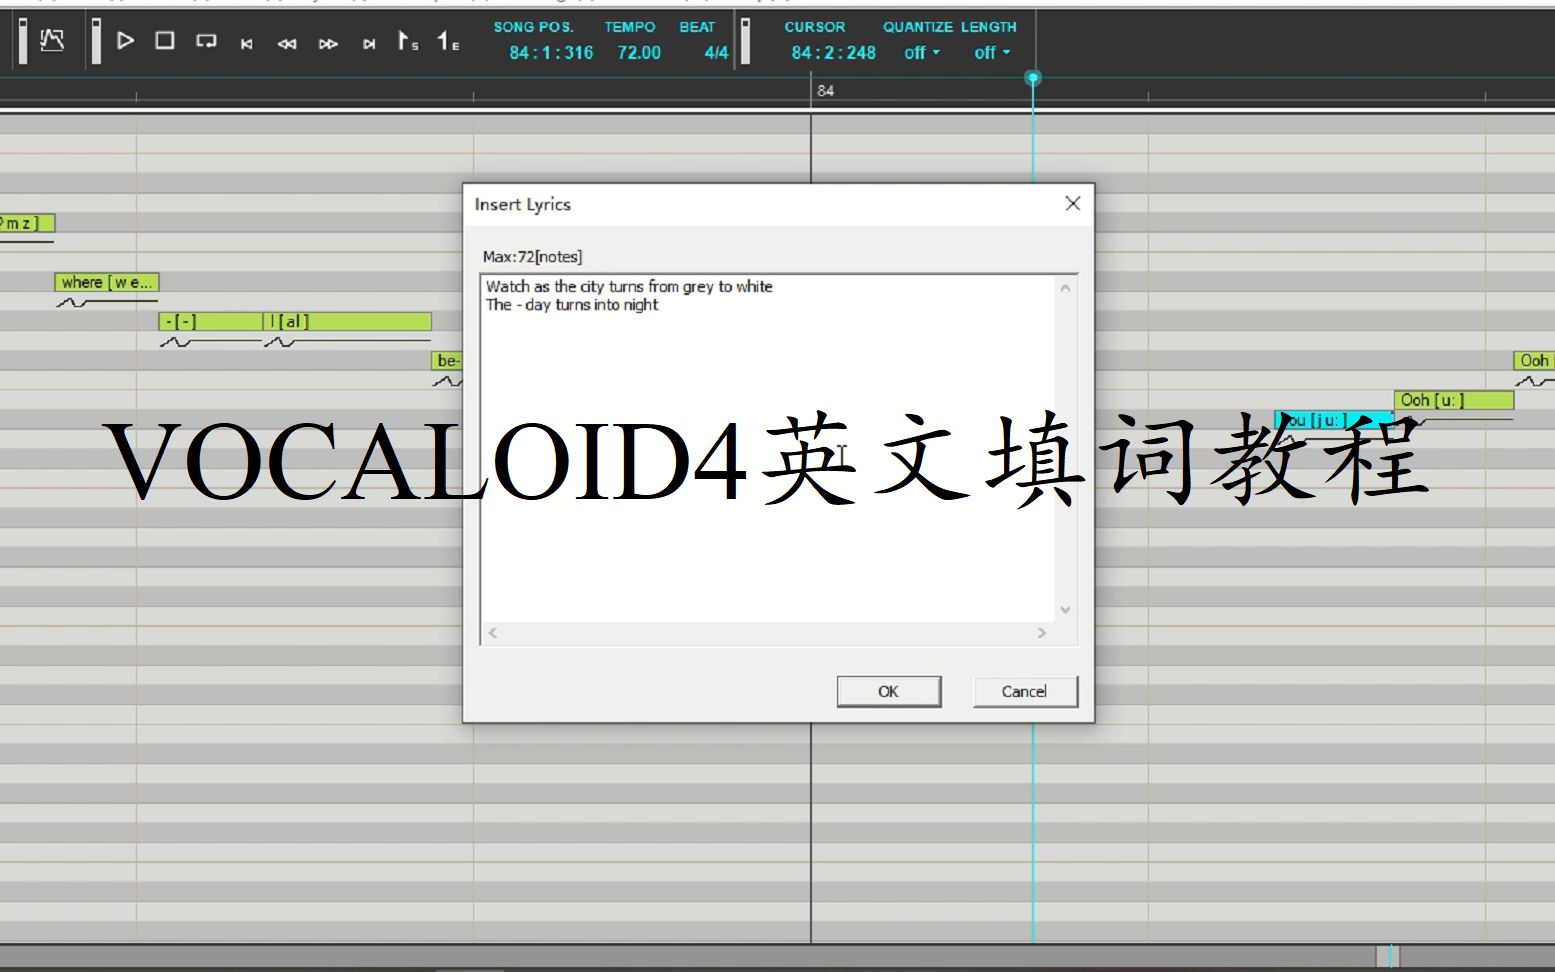The image size is (1555, 972).
Task: Select the '- [ - ]' note
Action: pos(210,321)
